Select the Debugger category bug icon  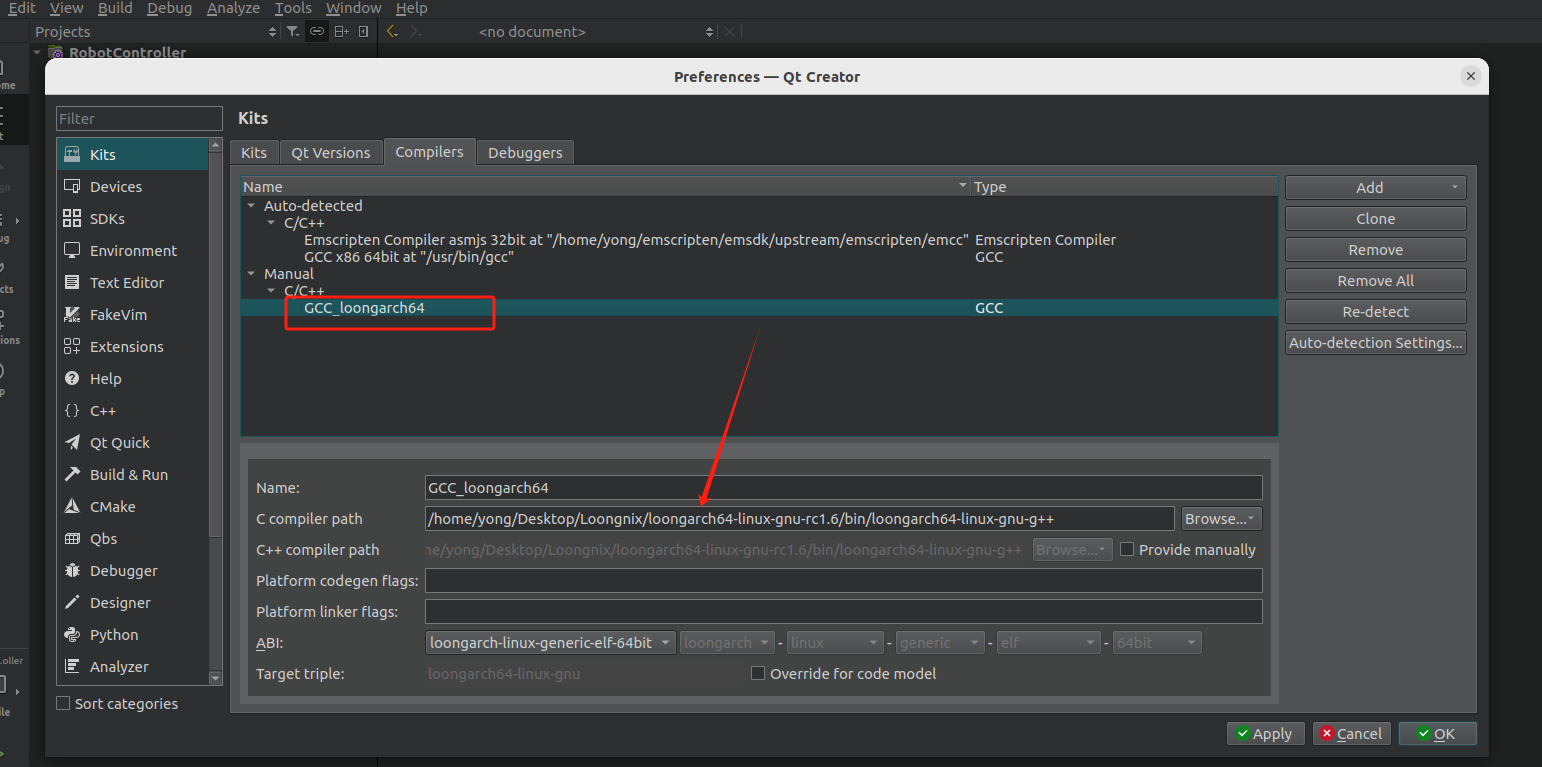tap(72, 571)
